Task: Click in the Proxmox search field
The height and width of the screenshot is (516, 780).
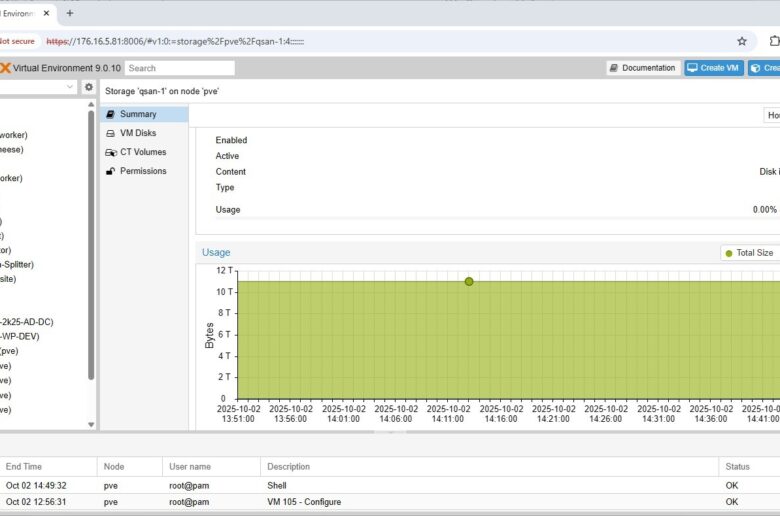Action: [180, 68]
